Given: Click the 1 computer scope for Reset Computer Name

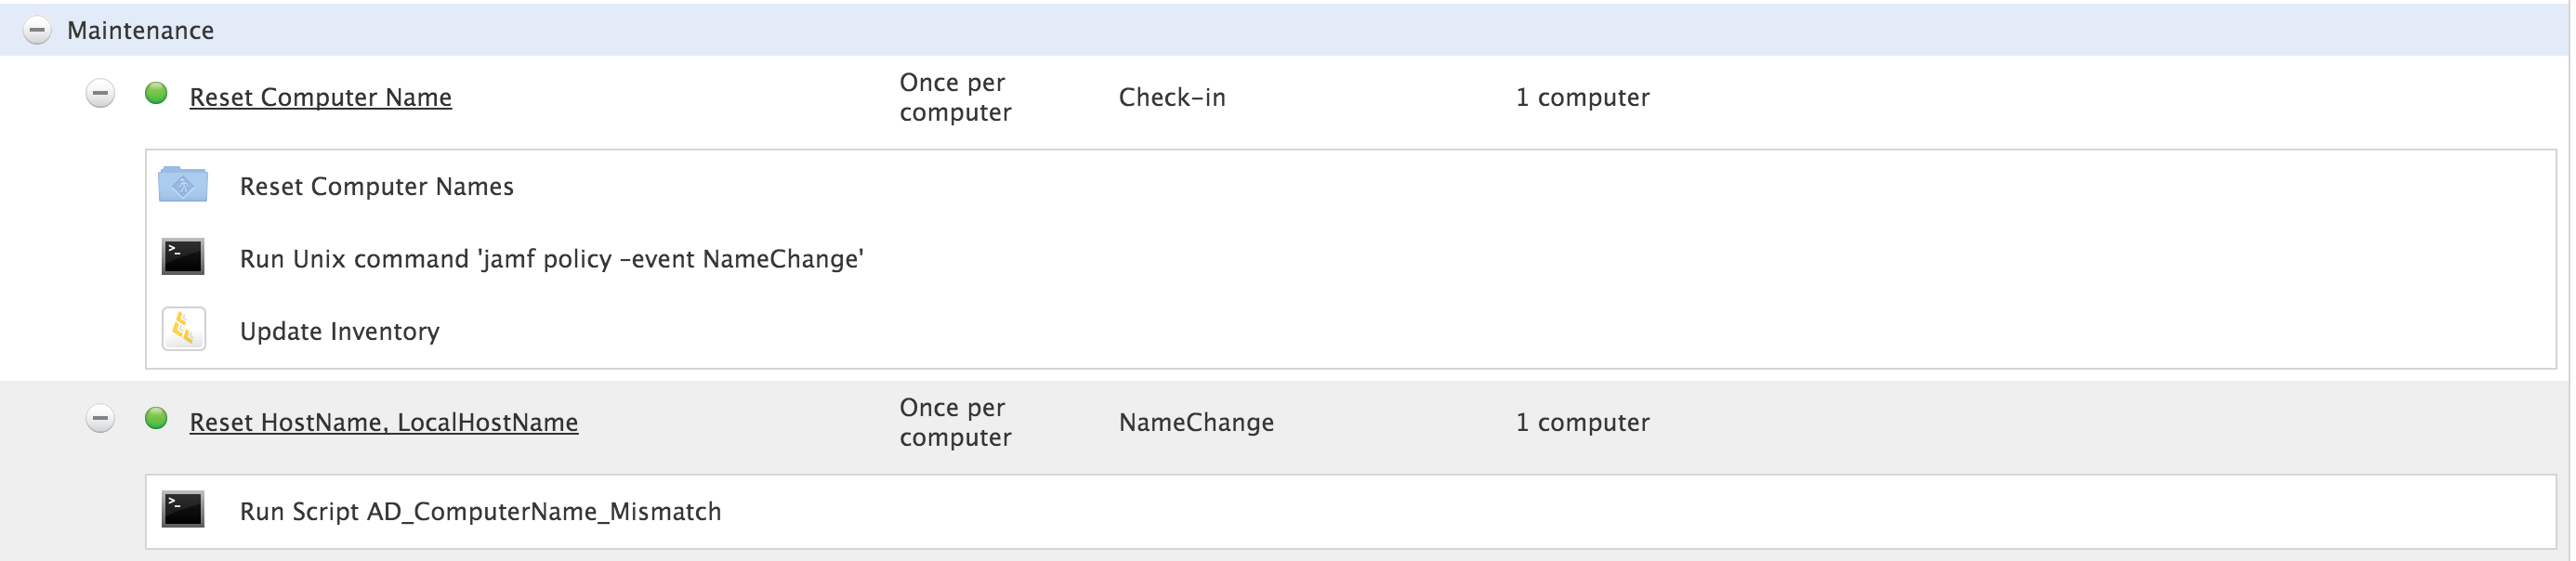Looking at the screenshot, I should click(1583, 97).
